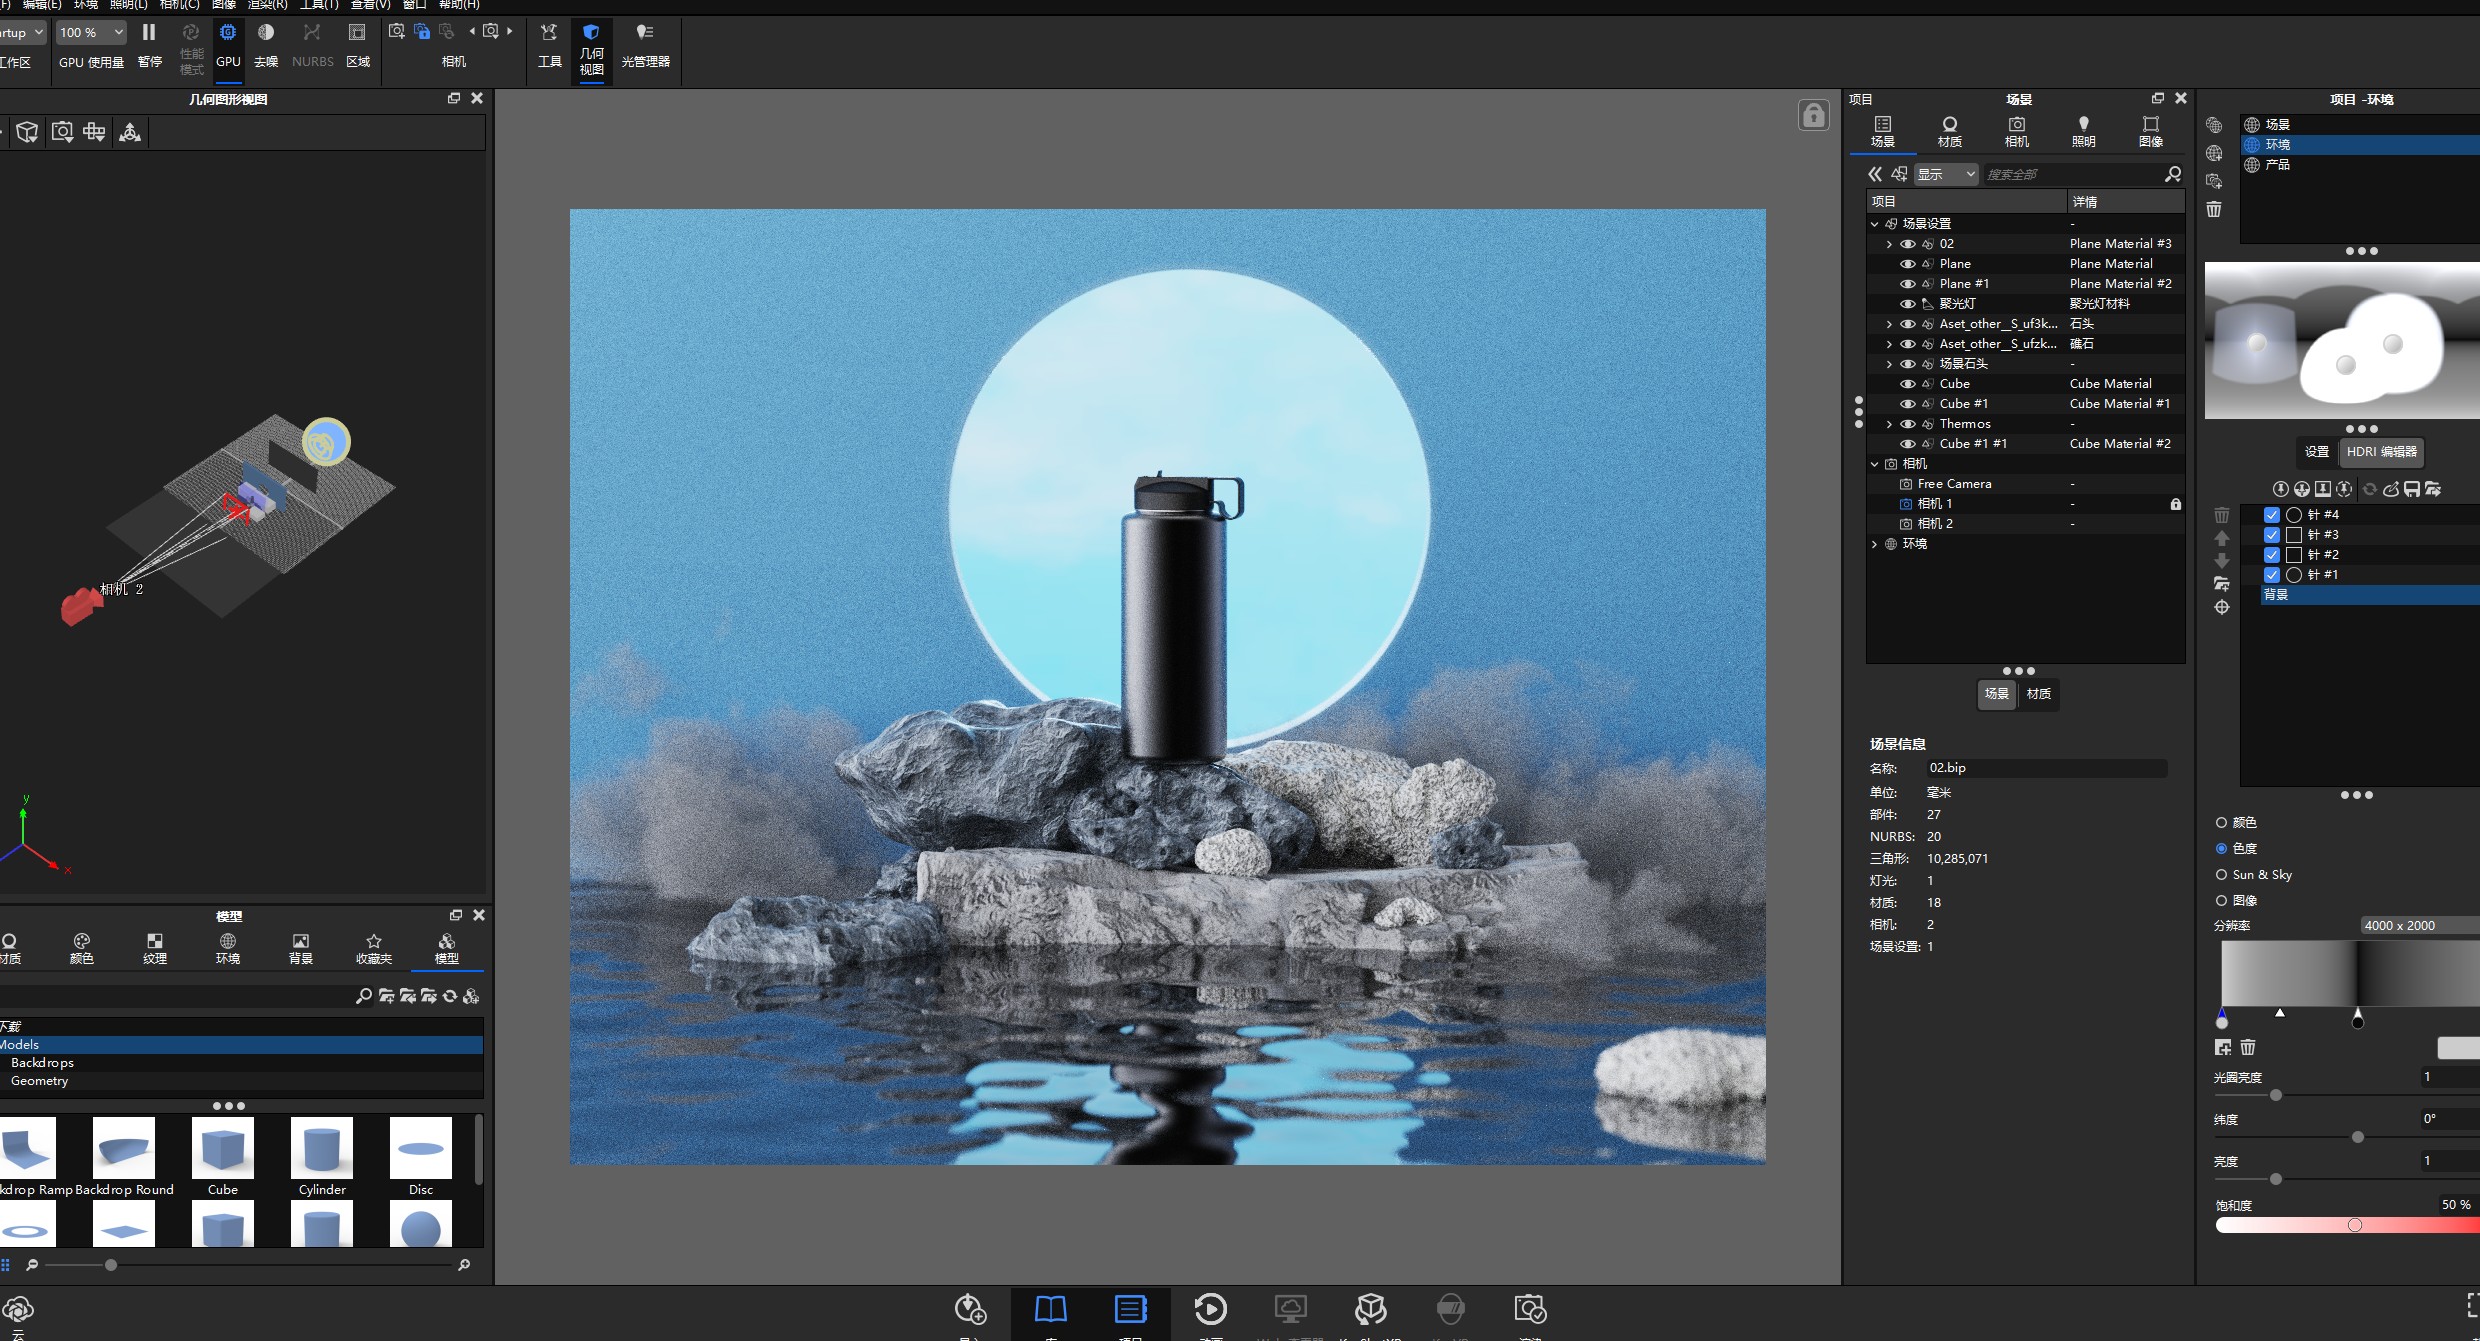Image resolution: width=2480 pixels, height=1341 pixels.
Task: Search the model library magnifier icon
Action: 363,996
